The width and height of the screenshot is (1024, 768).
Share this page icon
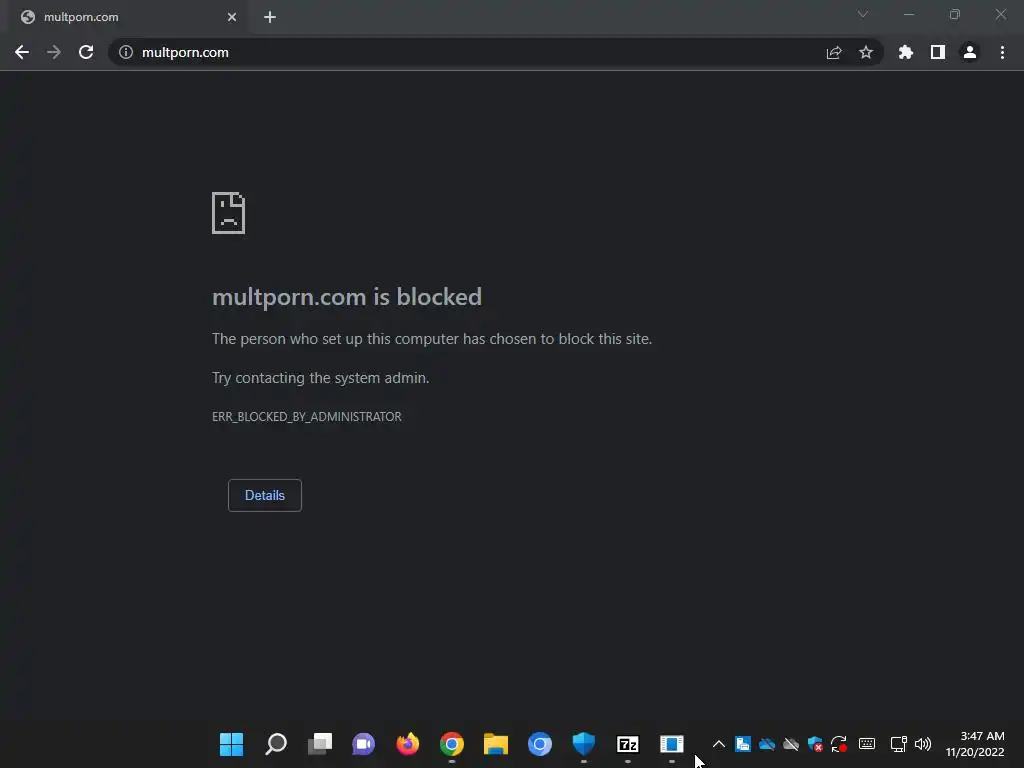[x=834, y=52]
